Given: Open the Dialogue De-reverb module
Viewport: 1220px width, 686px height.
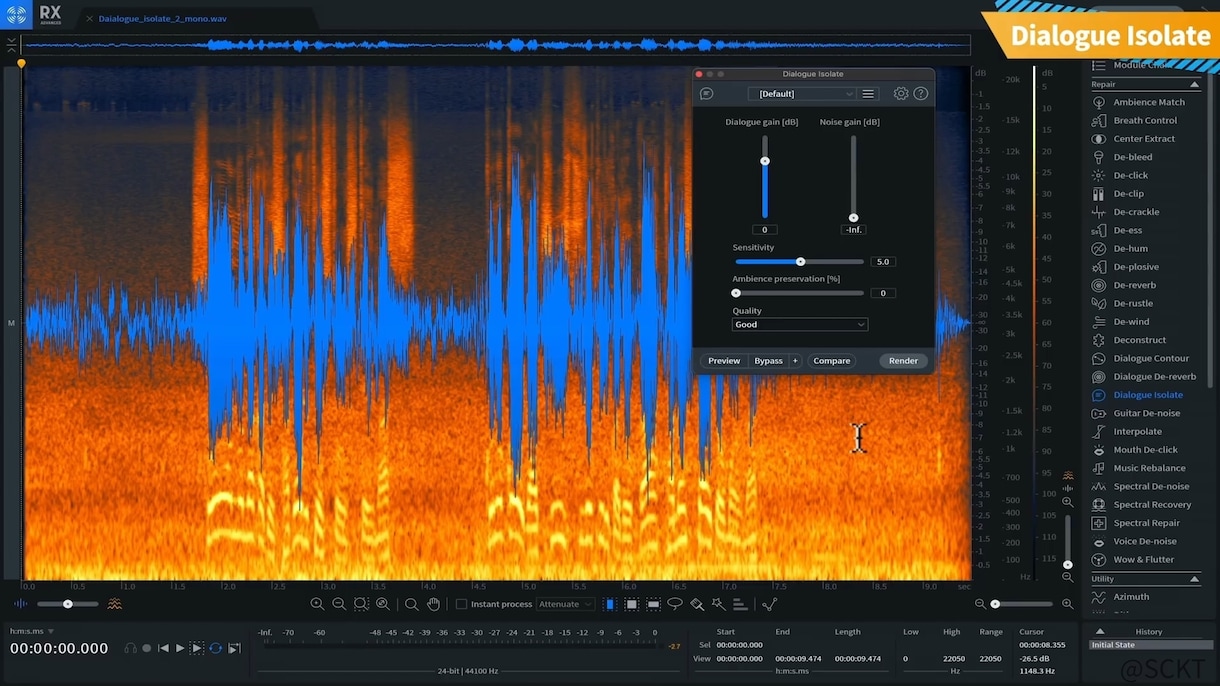Looking at the screenshot, I should click(1145, 377).
